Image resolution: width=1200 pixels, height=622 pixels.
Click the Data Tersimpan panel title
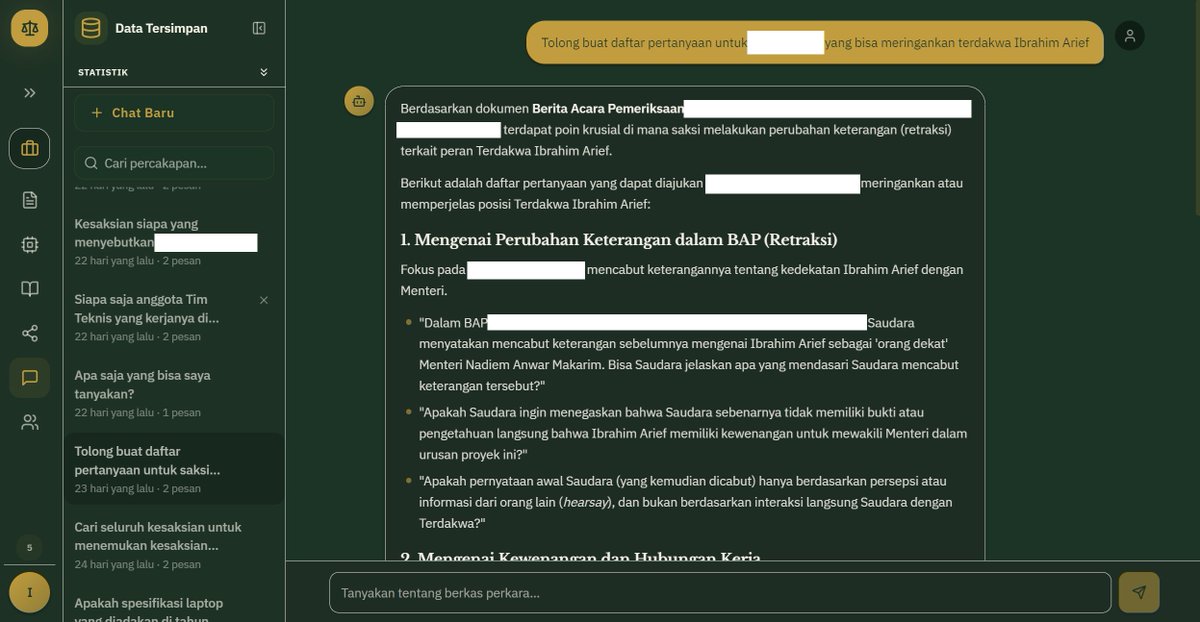pyautogui.click(x=161, y=28)
